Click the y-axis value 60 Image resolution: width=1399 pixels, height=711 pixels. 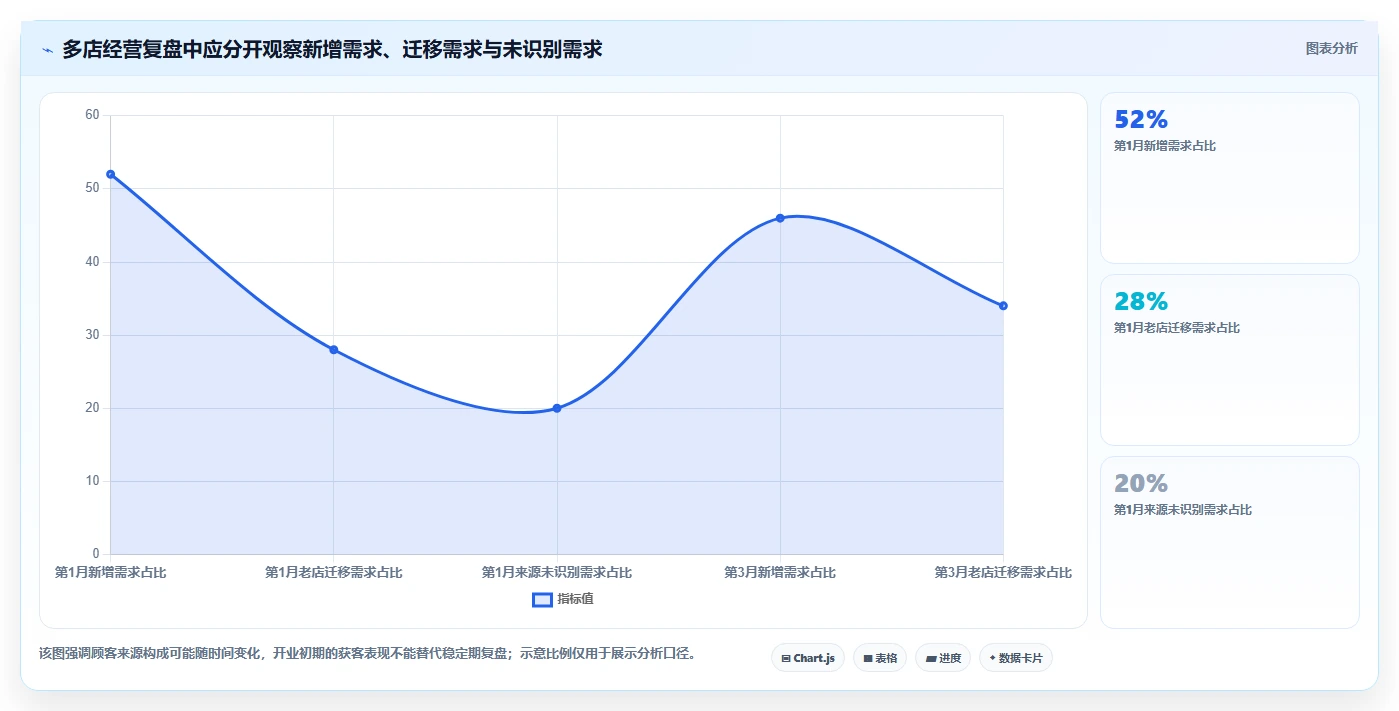coord(92,115)
